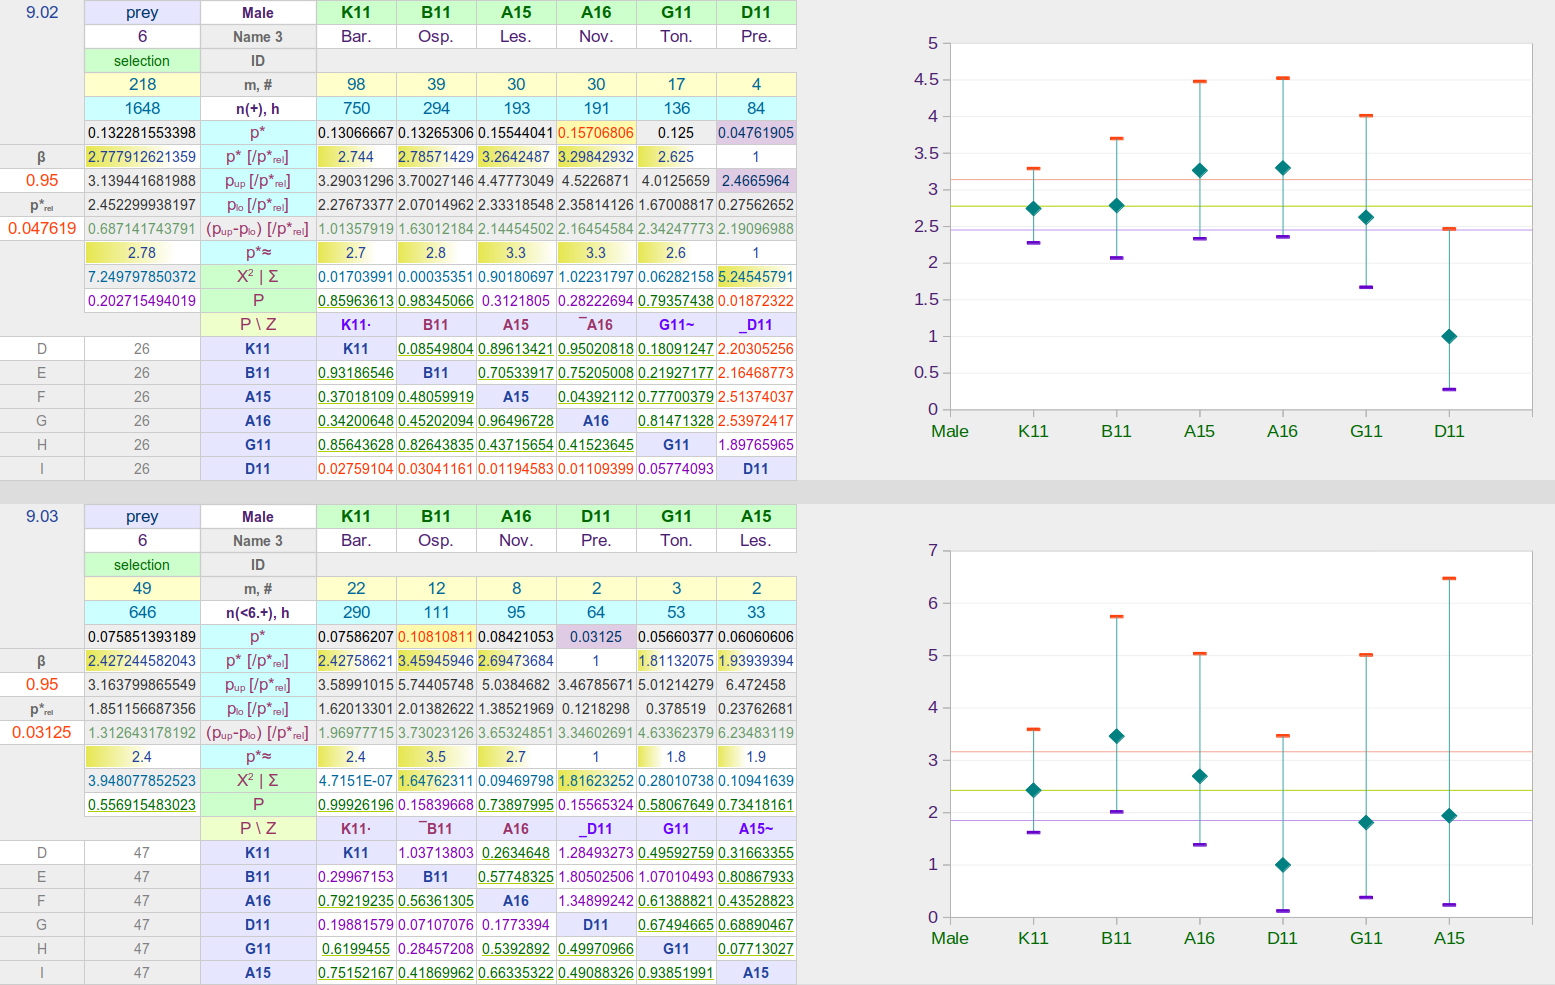Select the header cell labeled n(<6.+), h
The height and width of the screenshot is (985, 1555).
click(x=258, y=613)
